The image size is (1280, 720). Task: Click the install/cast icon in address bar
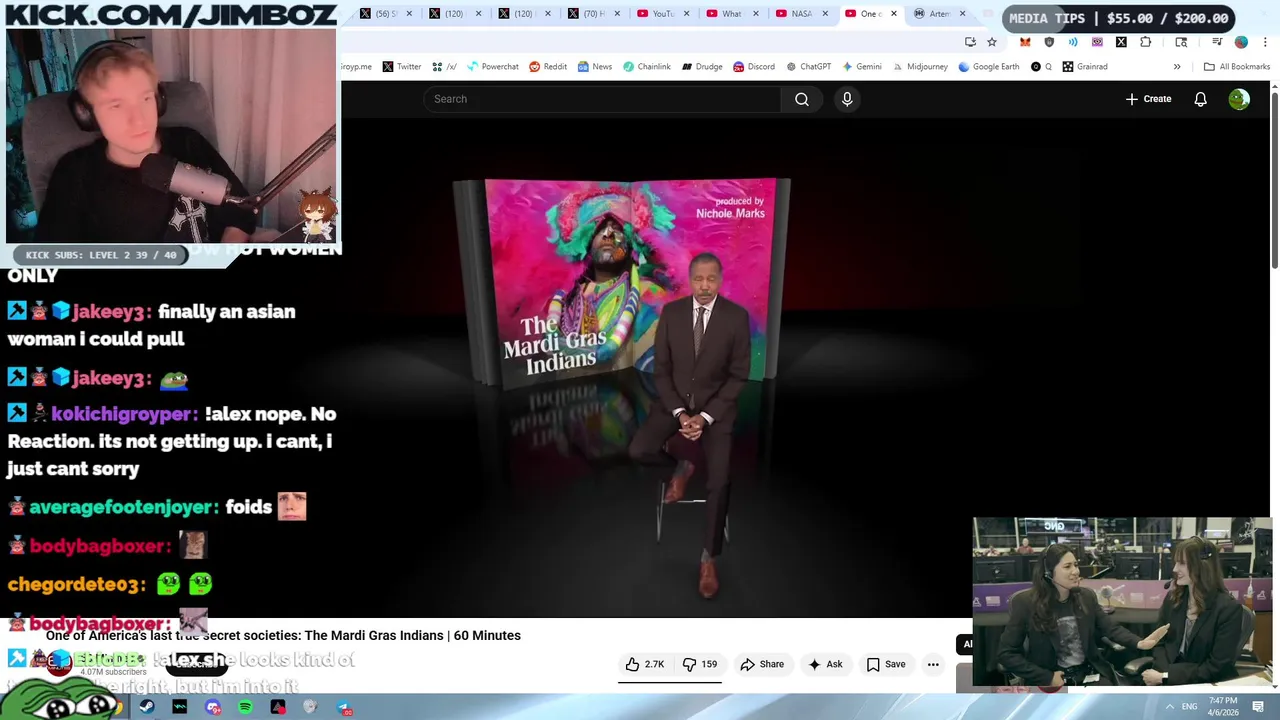[x=970, y=42]
